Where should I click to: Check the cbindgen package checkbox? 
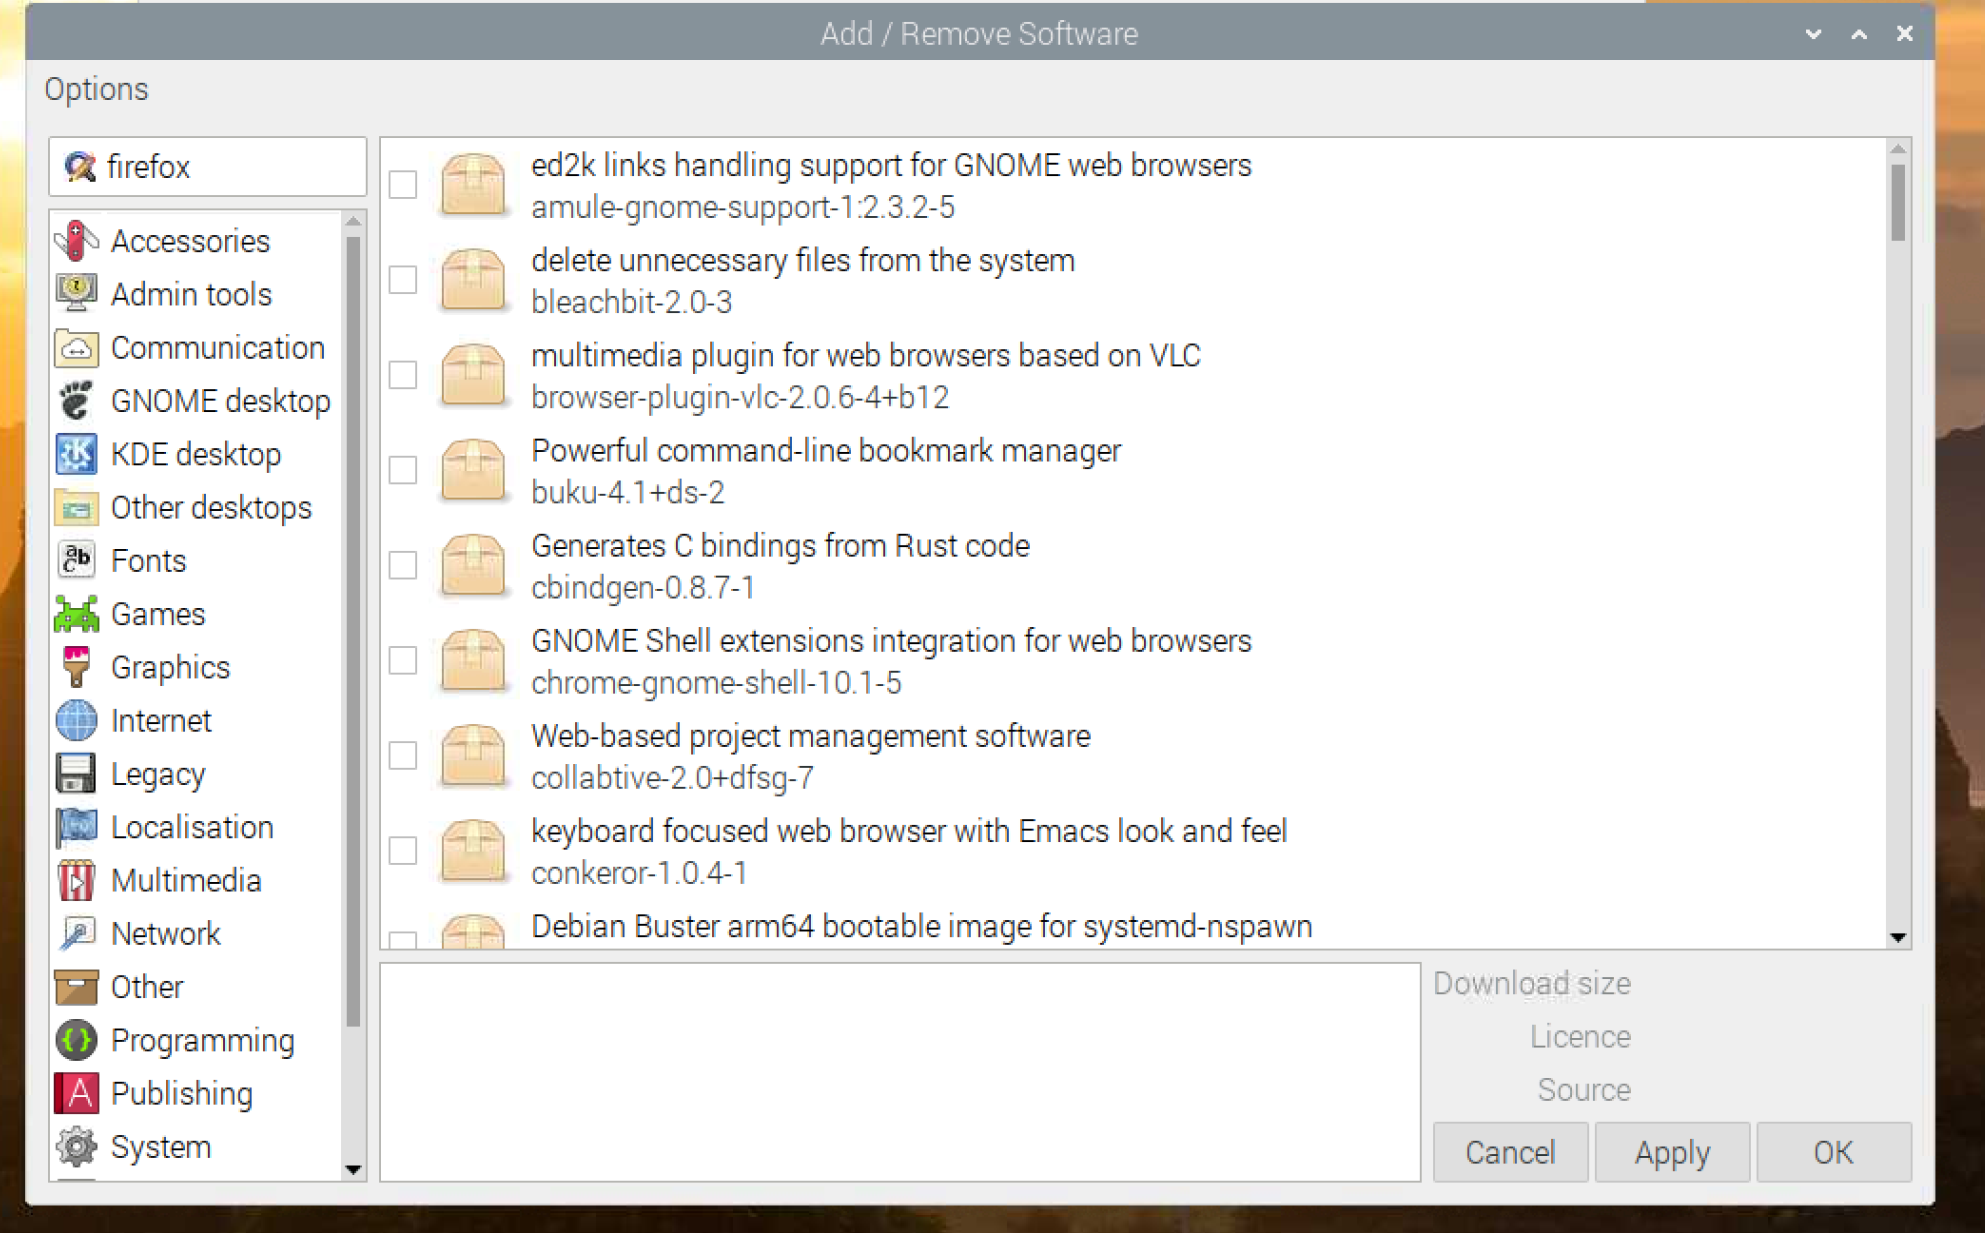(x=403, y=565)
